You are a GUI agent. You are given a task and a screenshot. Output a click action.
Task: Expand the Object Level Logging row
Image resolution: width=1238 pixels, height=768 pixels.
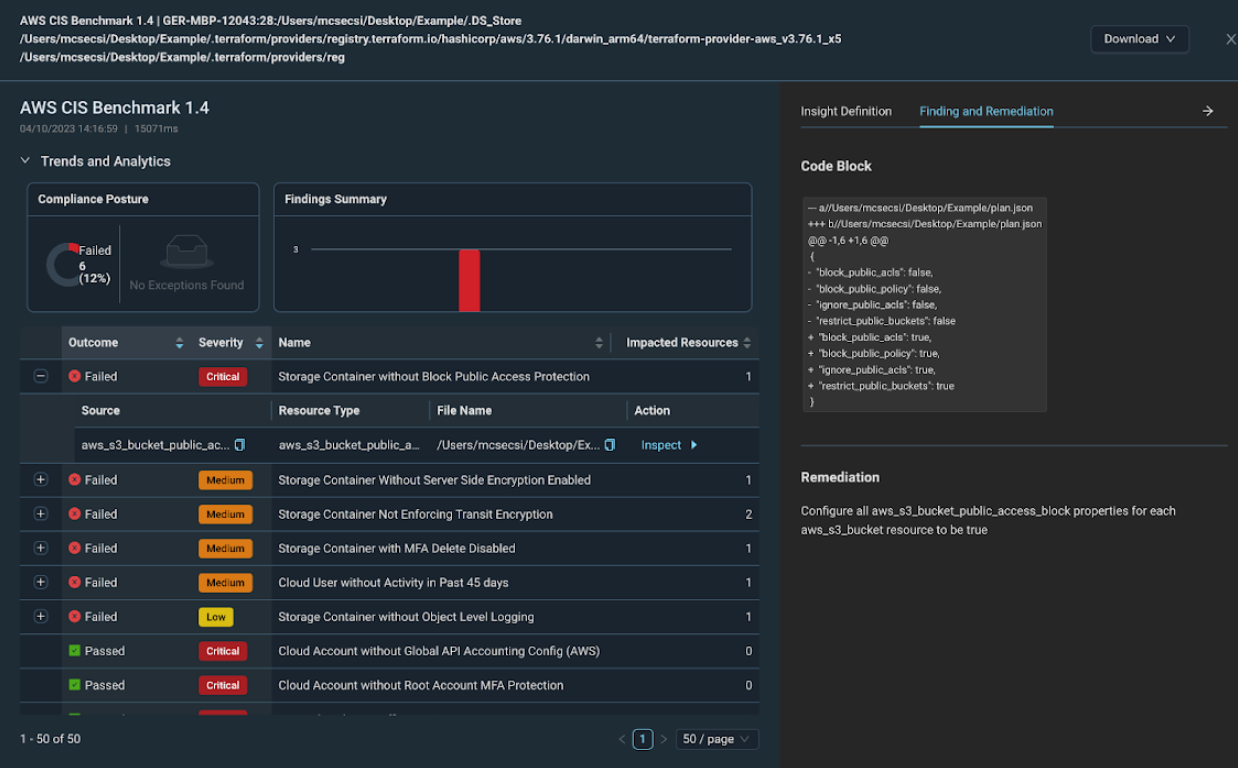click(41, 617)
